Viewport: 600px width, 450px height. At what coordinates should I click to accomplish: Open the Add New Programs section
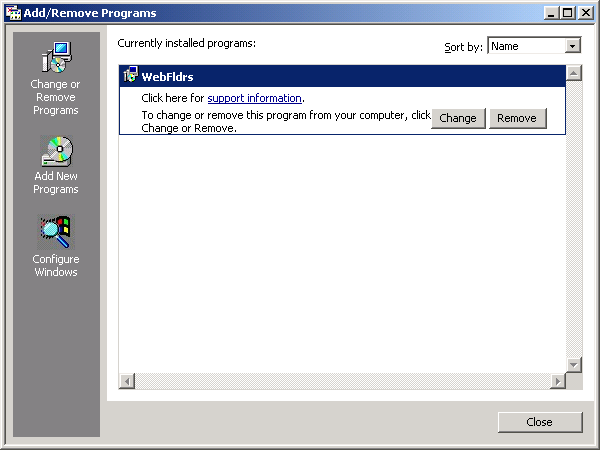pyautogui.click(x=56, y=166)
